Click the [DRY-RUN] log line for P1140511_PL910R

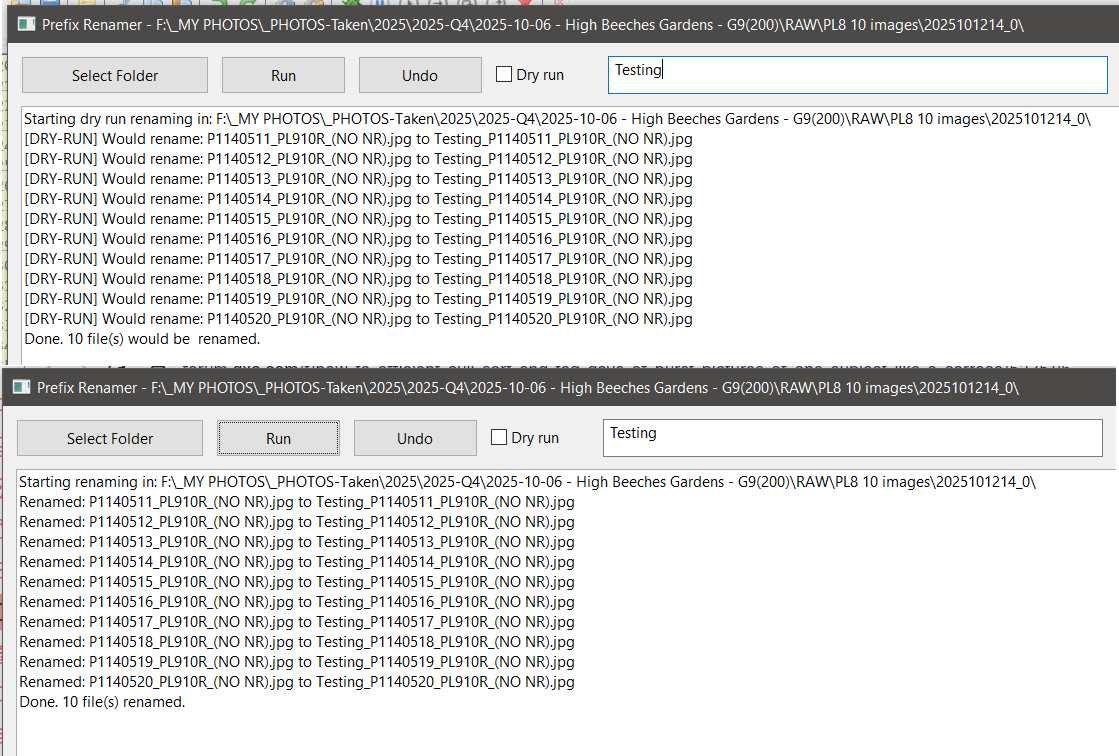tap(358, 139)
